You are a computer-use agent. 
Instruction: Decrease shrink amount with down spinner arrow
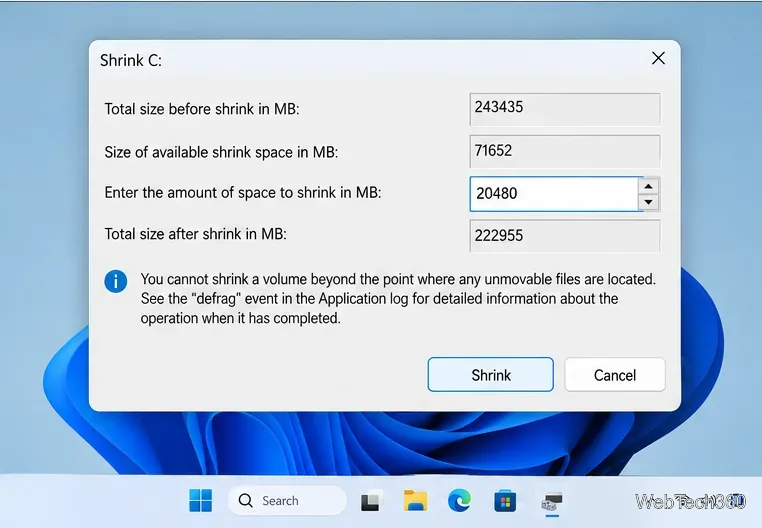(x=648, y=202)
